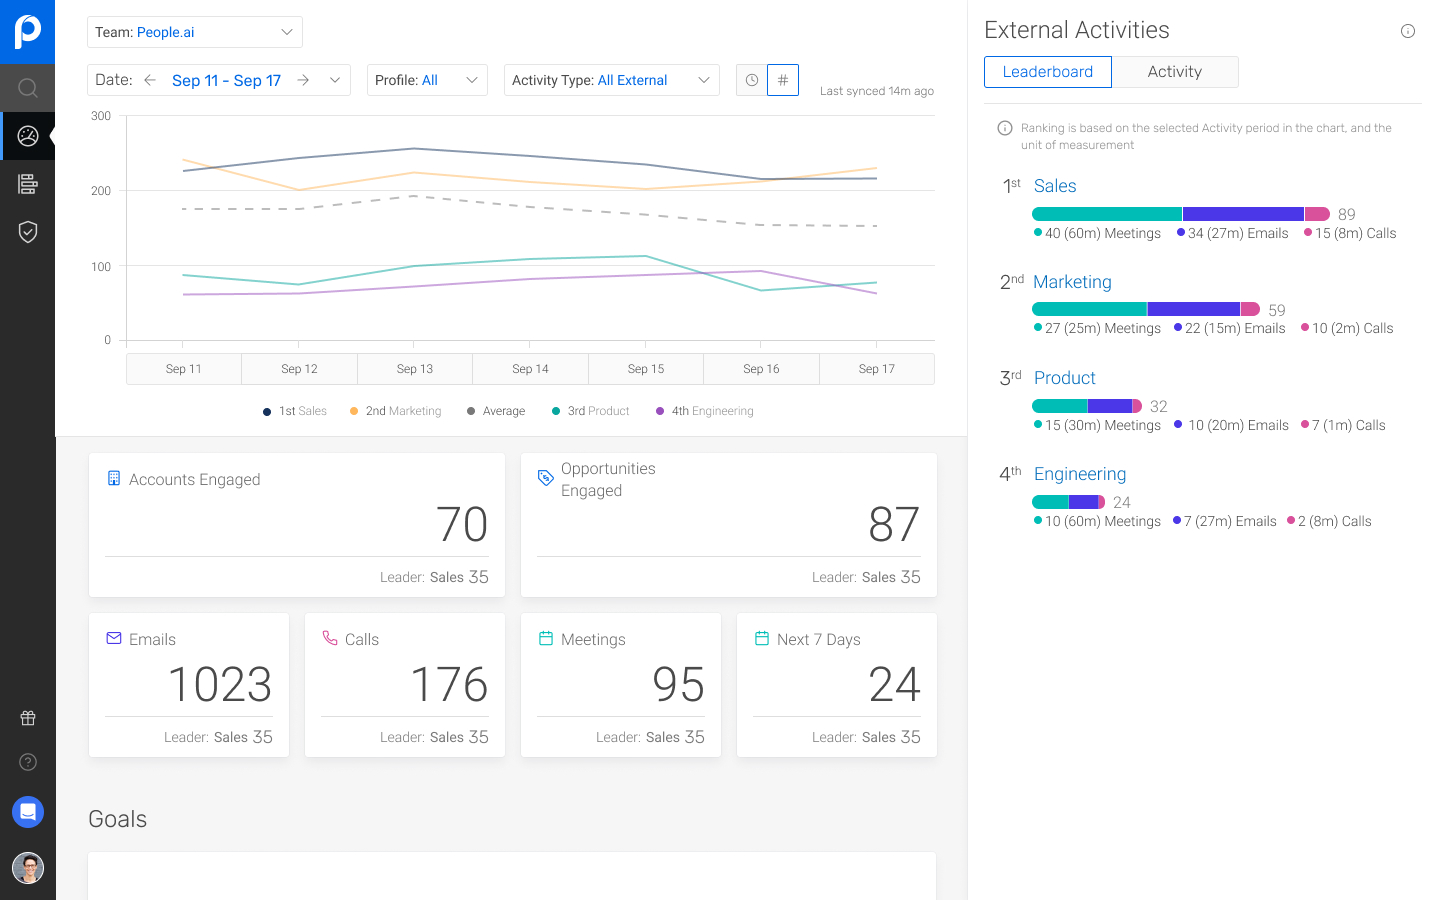Toggle the 4th Engineering legend series

(705, 411)
